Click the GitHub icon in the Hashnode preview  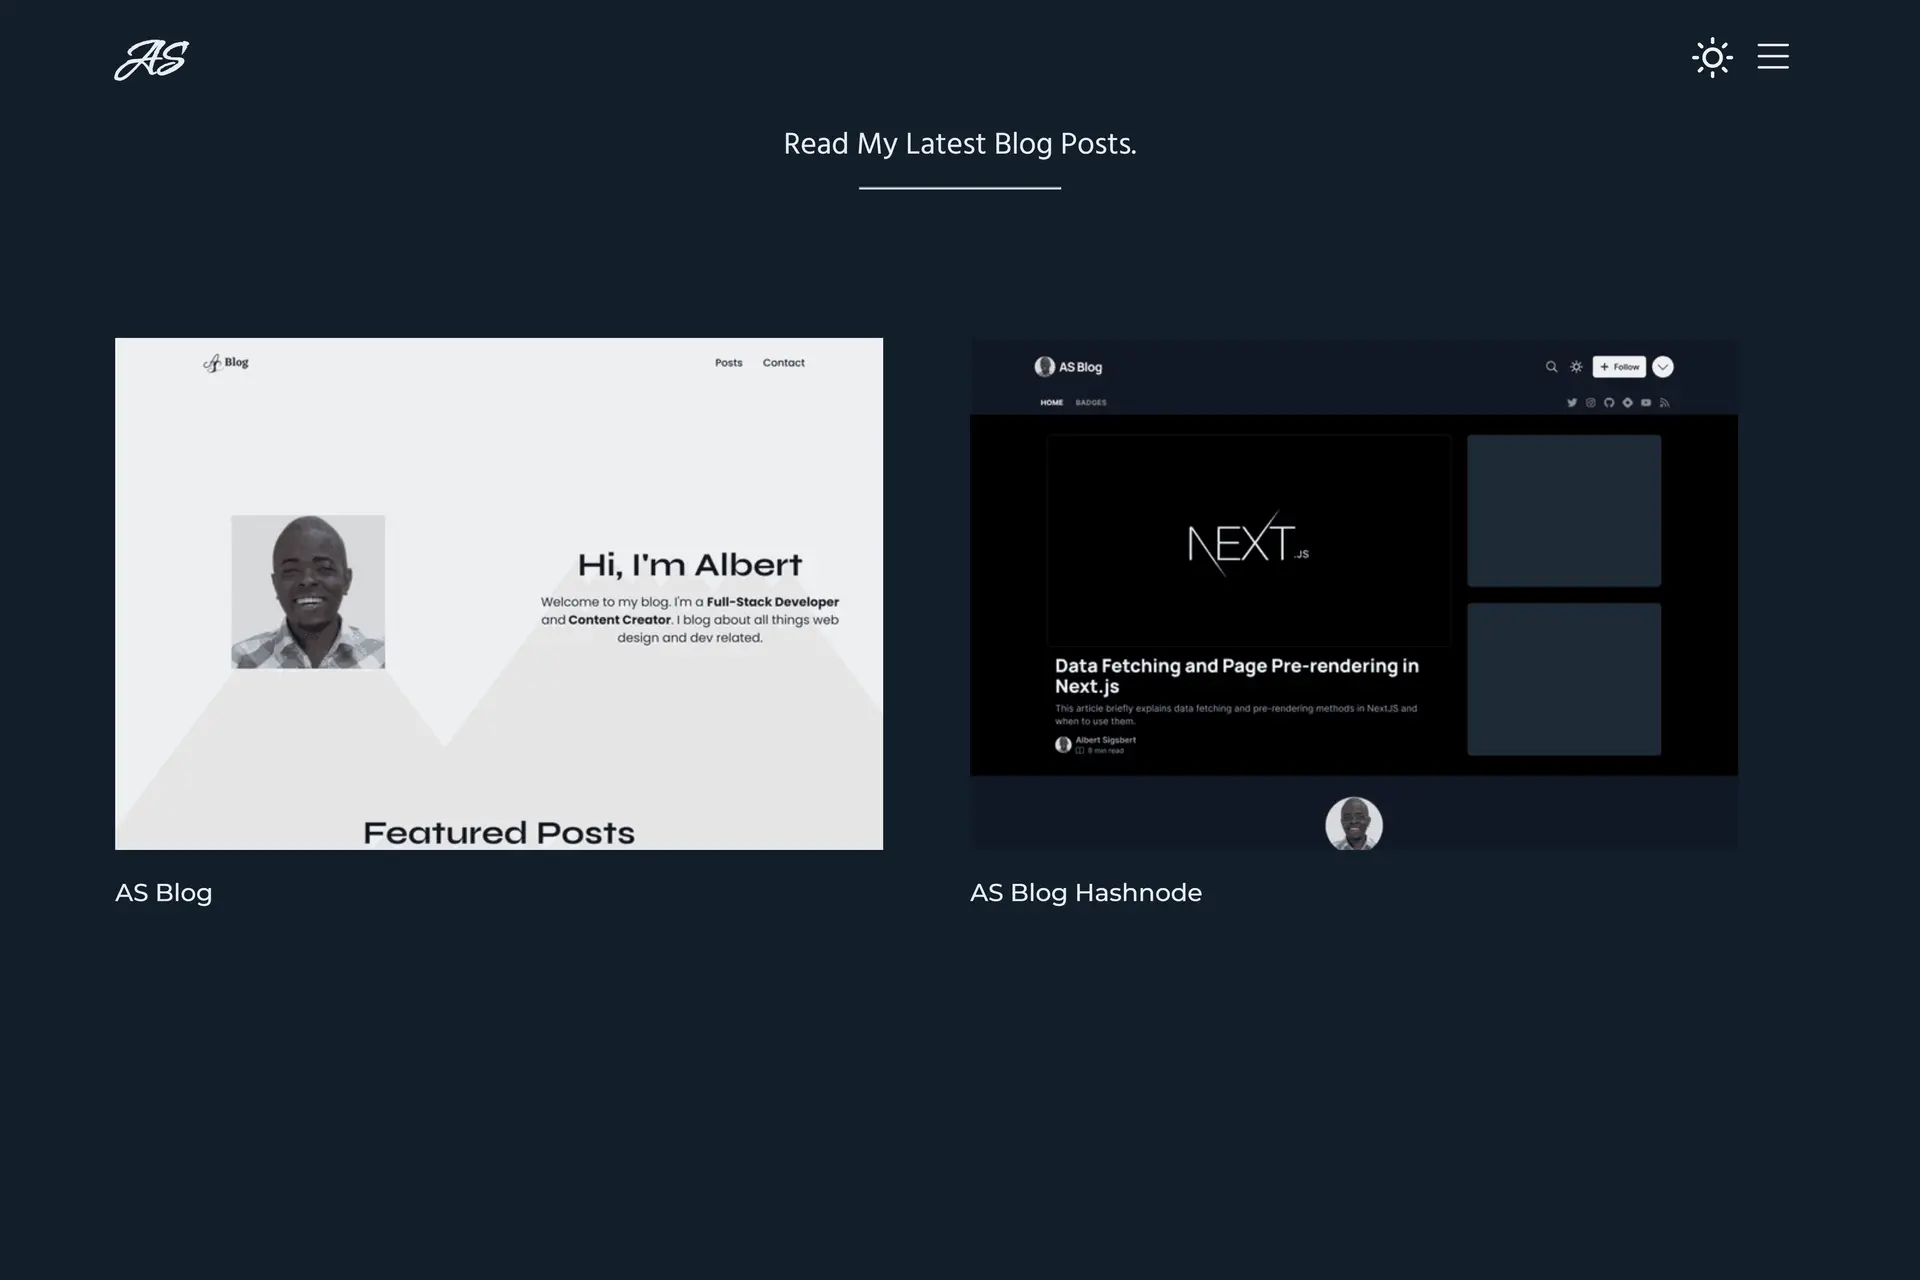[x=1609, y=403]
